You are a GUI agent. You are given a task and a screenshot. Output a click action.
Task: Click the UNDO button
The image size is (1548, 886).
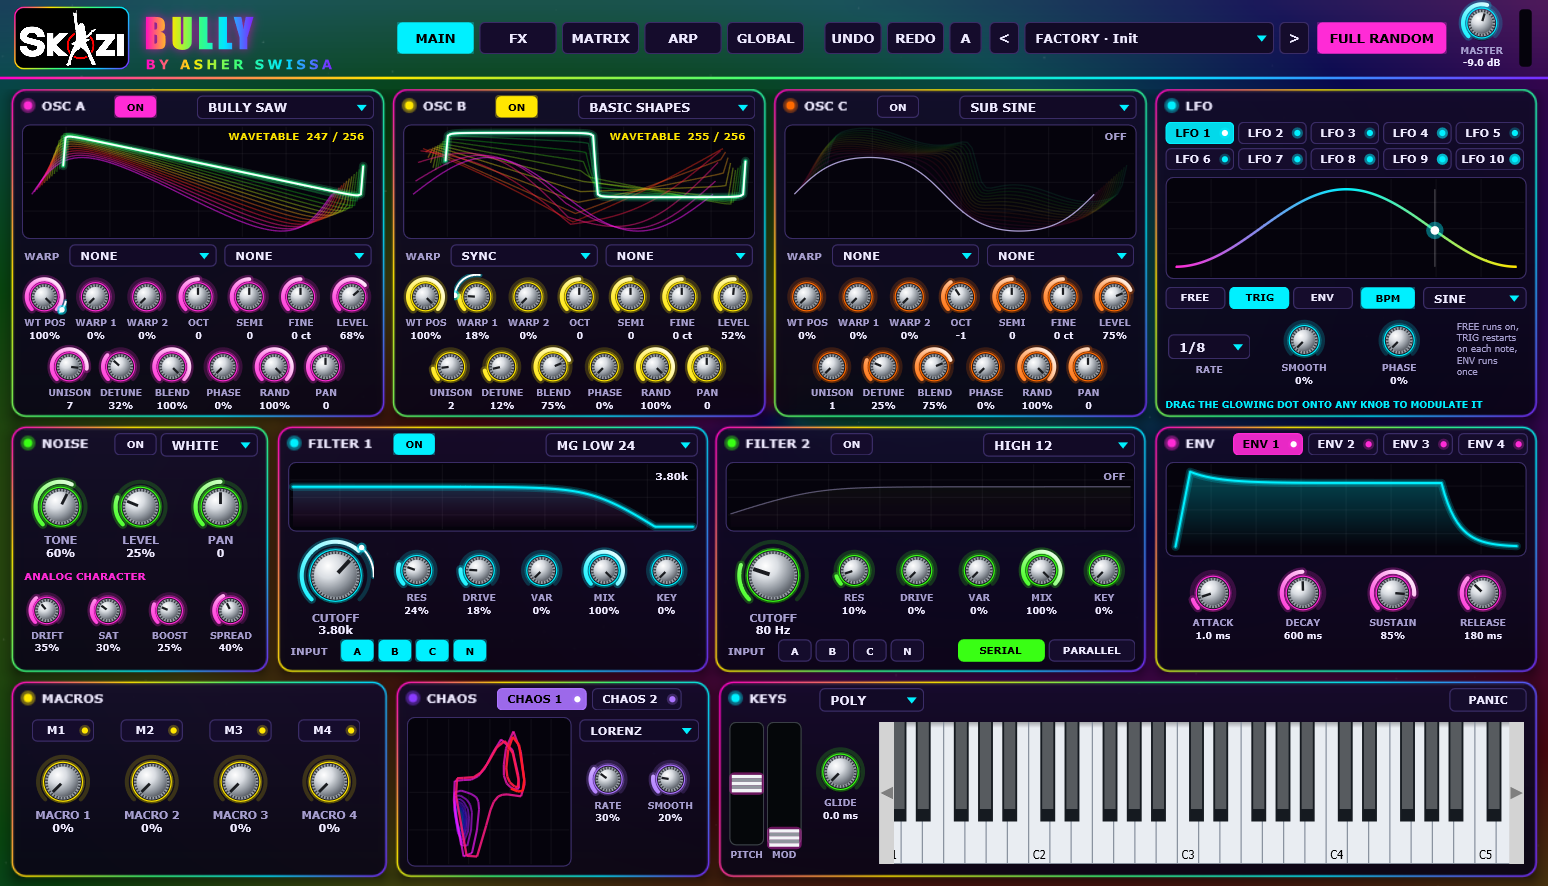point(852,38)
